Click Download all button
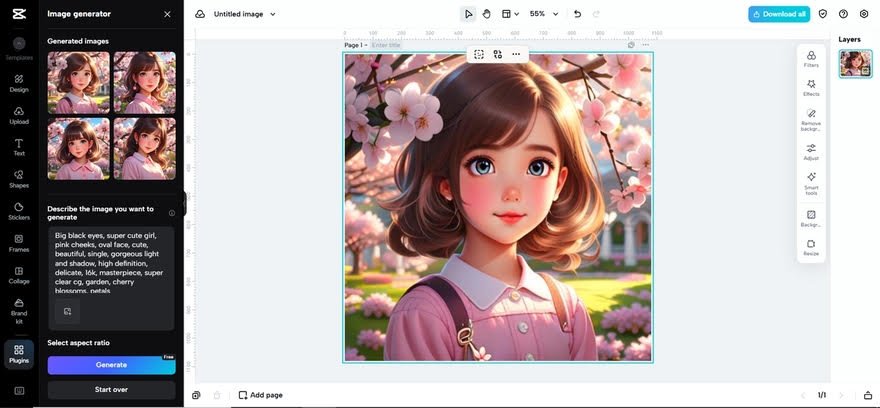Screen dimensions: 880x408 778,14
